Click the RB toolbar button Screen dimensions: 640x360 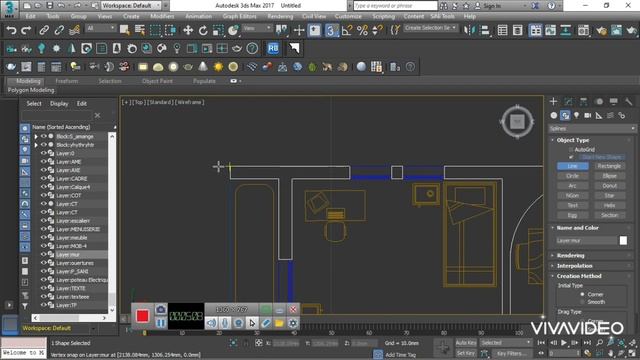273,48
